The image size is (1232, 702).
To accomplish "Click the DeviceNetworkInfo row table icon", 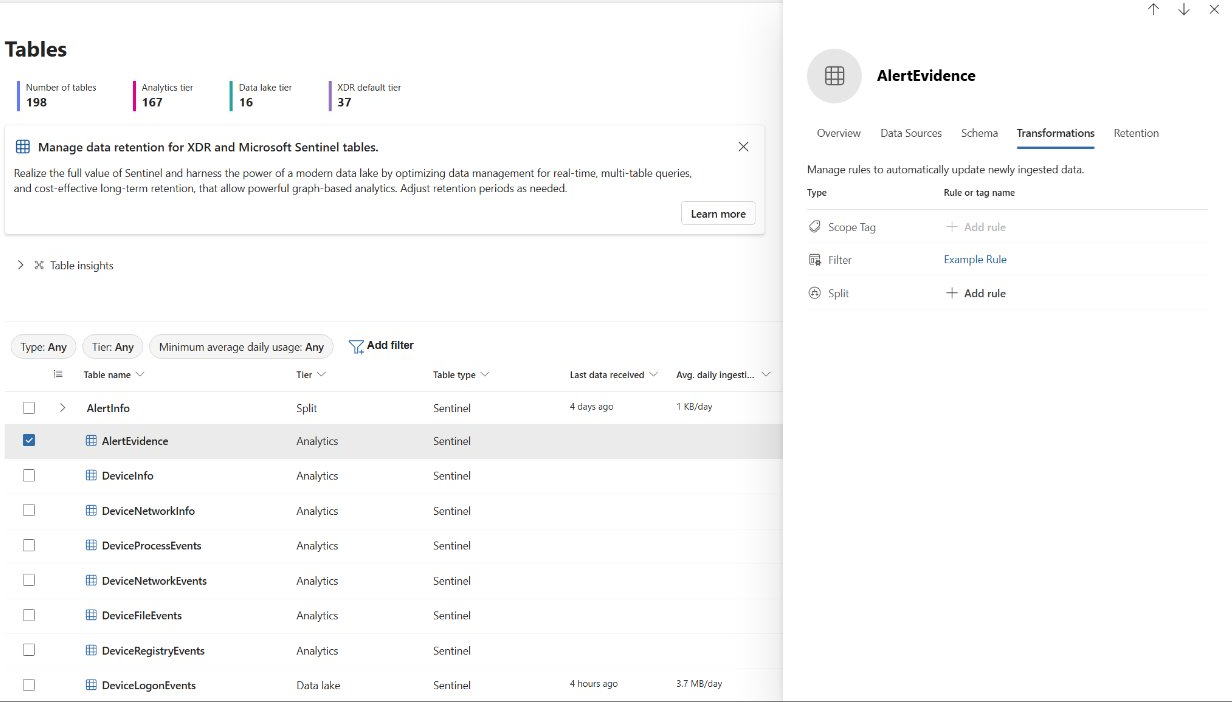I will tap(91, 511).
